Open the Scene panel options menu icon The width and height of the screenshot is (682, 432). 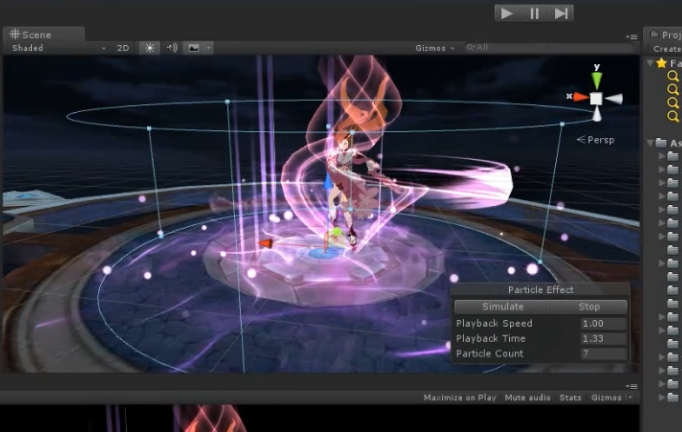click(x=632, y=37)
